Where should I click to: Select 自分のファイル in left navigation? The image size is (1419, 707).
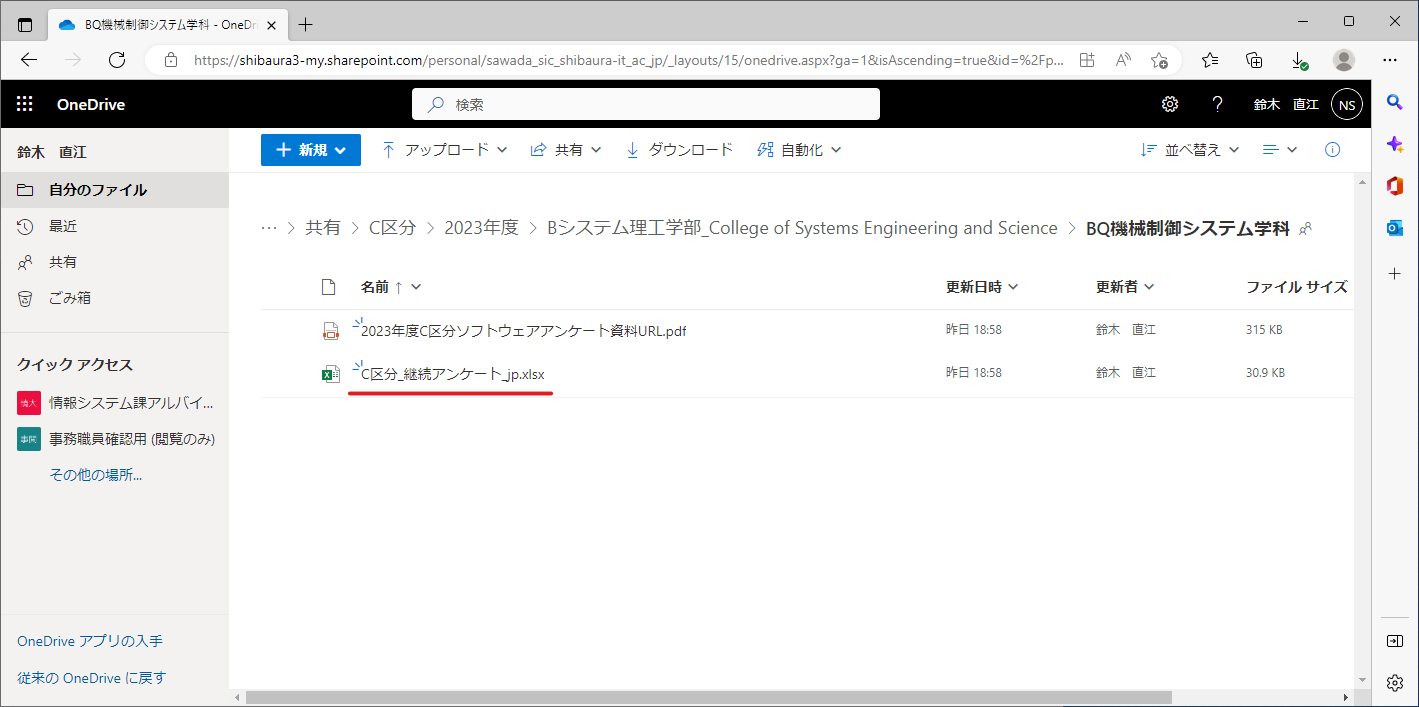coord(114,190)
